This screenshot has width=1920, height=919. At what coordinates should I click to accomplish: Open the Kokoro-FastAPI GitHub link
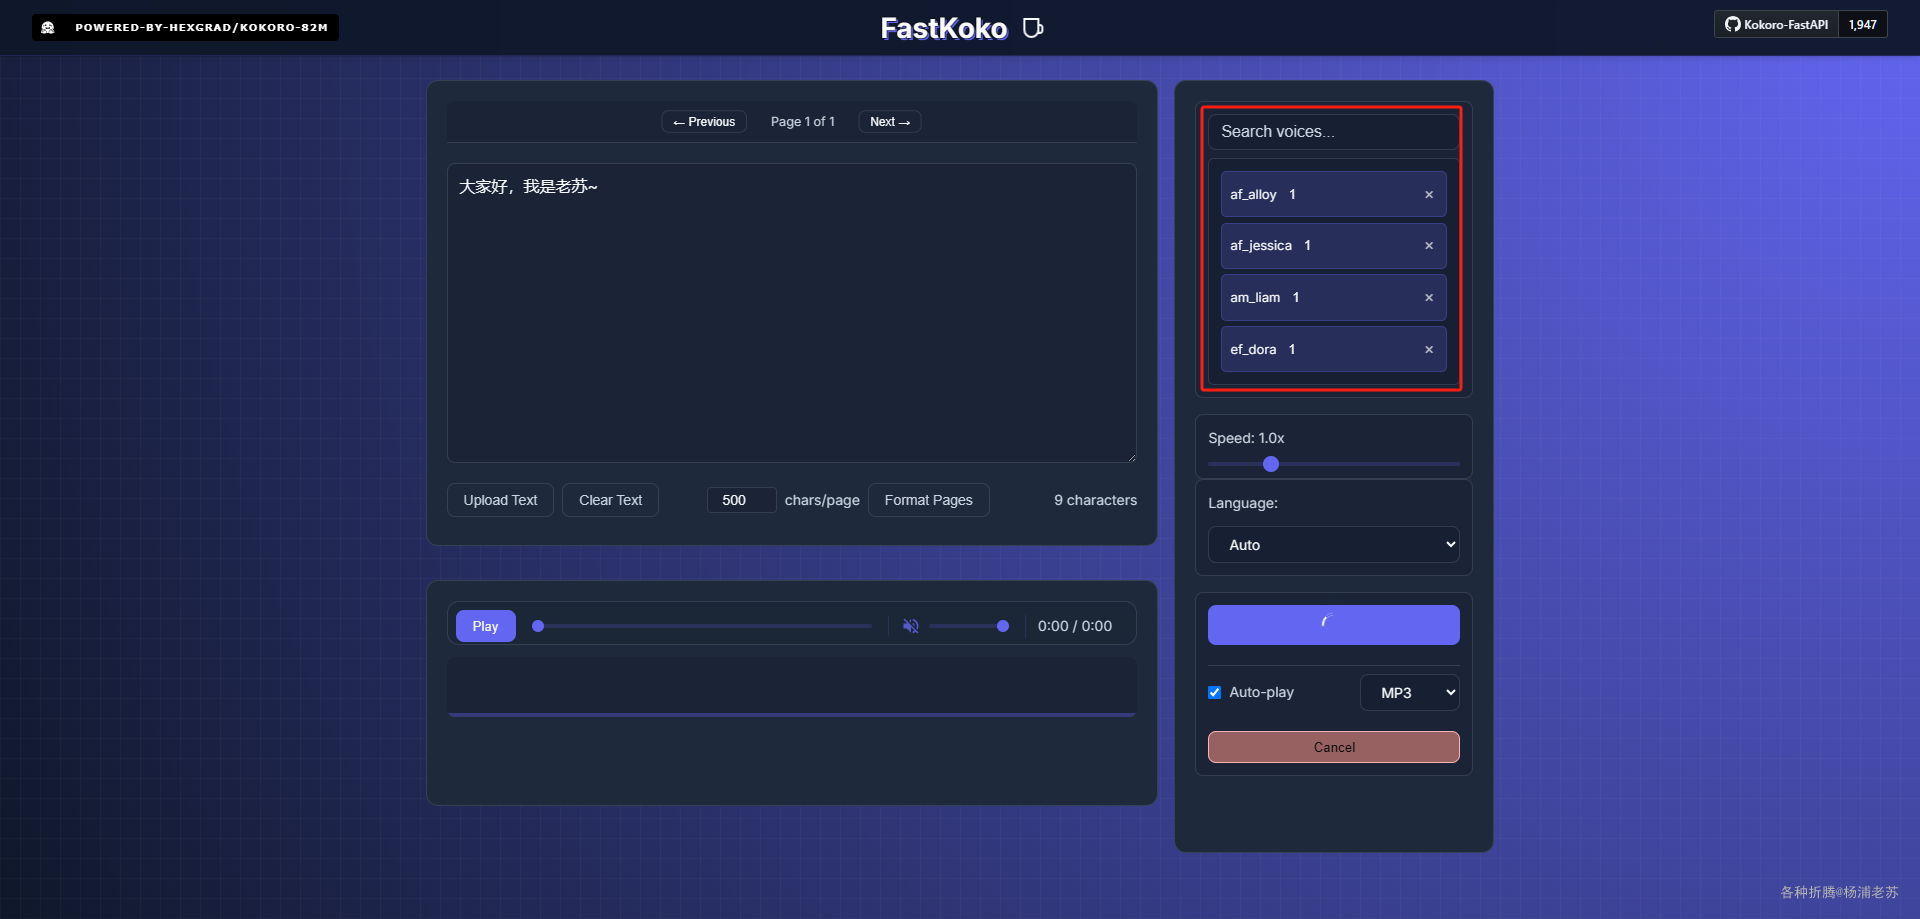(x=1777, y=25)
